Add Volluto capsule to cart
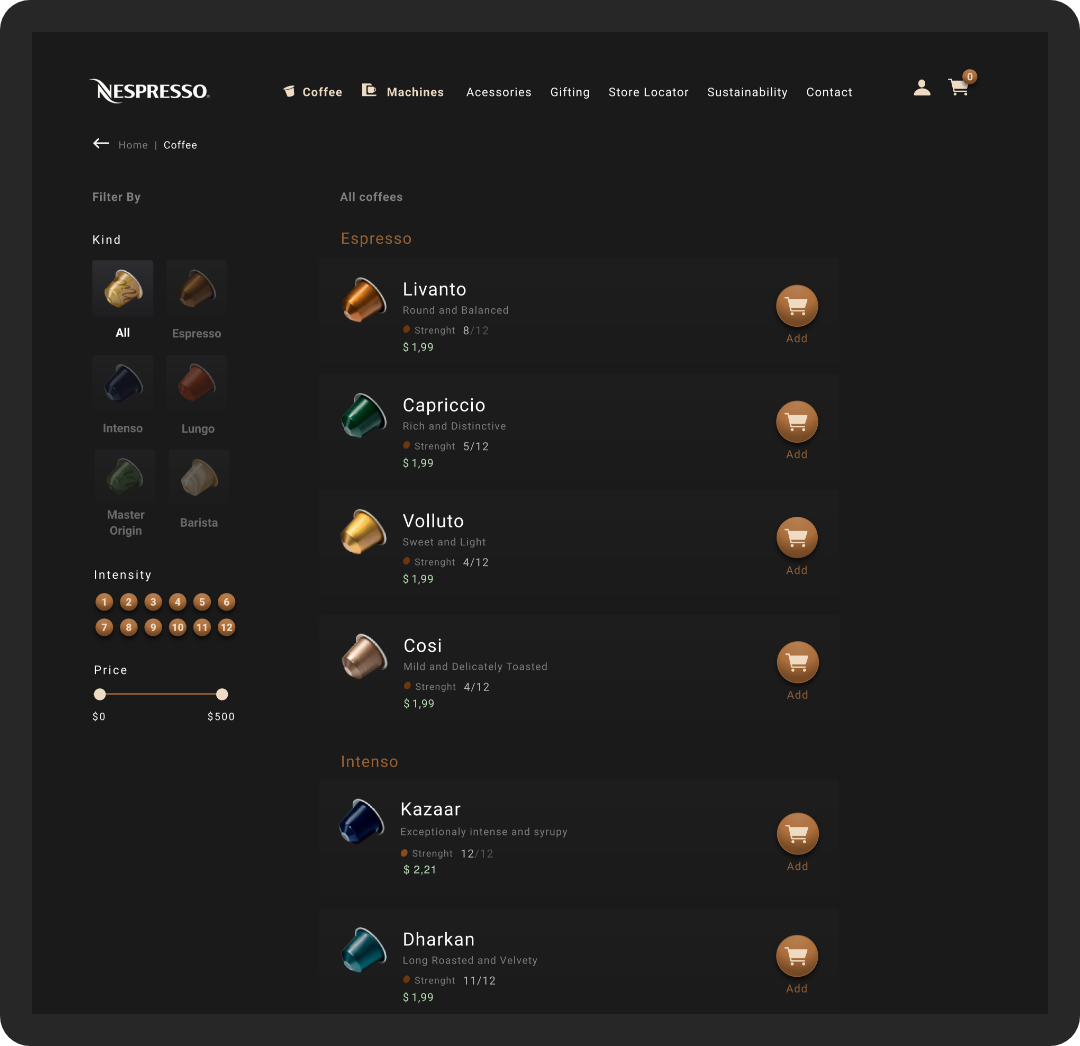The height and width of the screenshot is (1046, 1080). [797, 537]
